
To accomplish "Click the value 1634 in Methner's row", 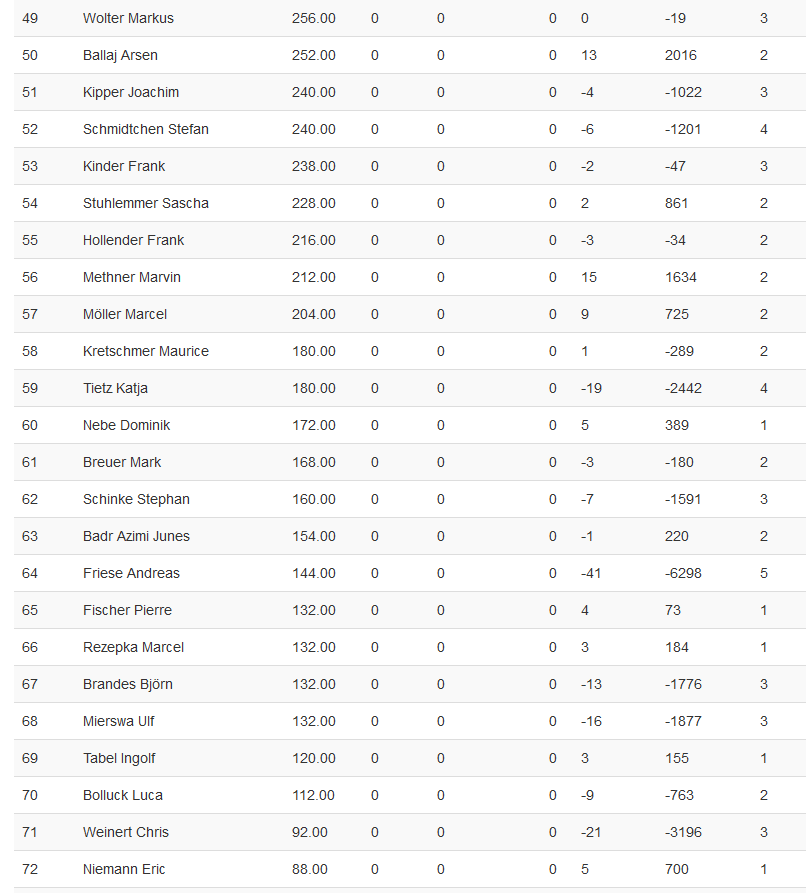I will pyautogui.click(x=680, y=277).
